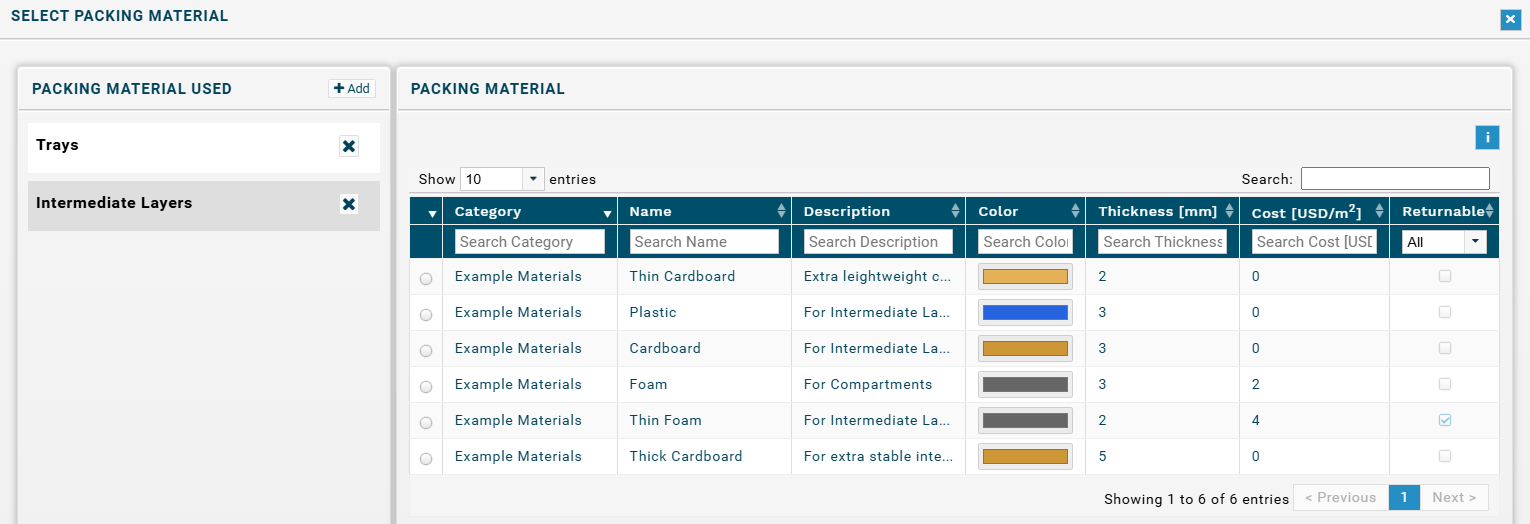Select the Thick Cardboard radio button
The height and width of the screenshot is (524, 1530).
tap(426, 459)
